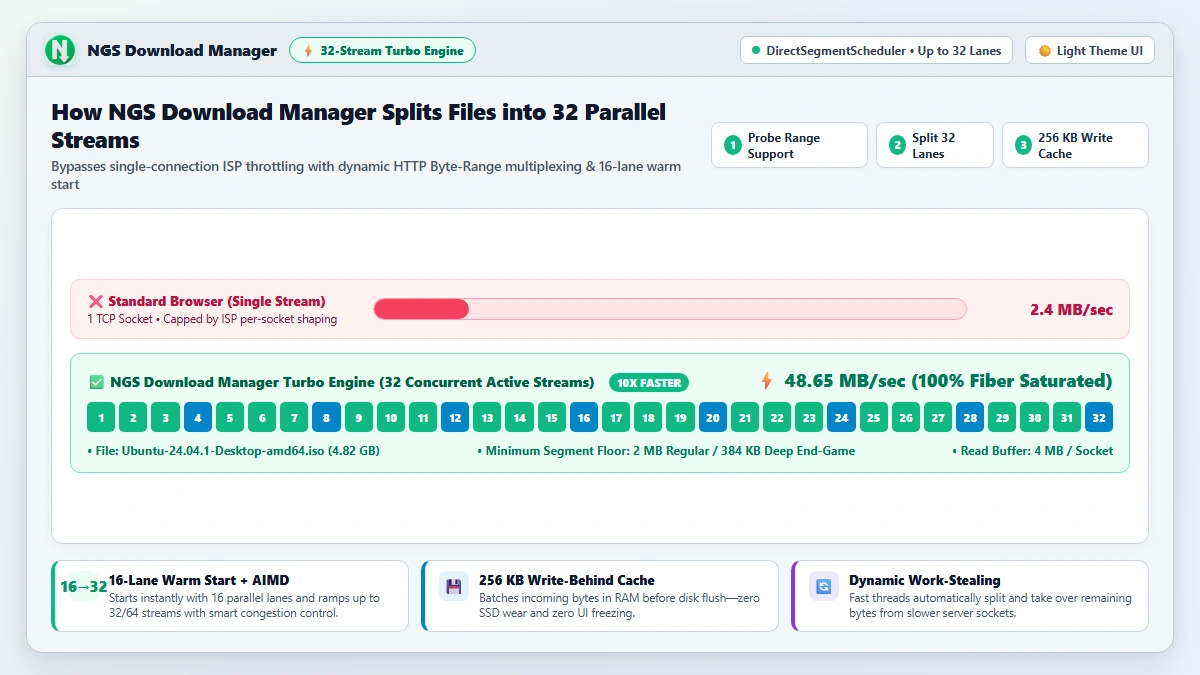
Task: Open the 256 KB Write-Behind Cache card
Action: point(600,596)
